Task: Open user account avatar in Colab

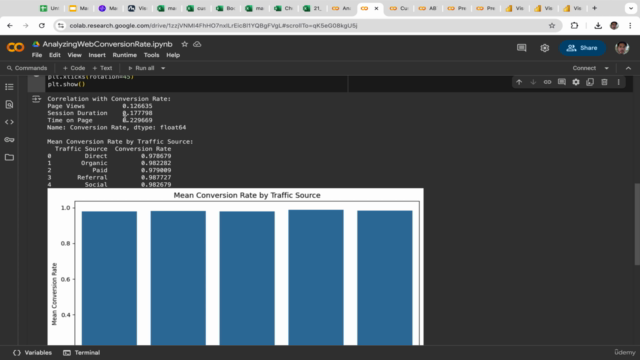Action: (x=622, y=48)
